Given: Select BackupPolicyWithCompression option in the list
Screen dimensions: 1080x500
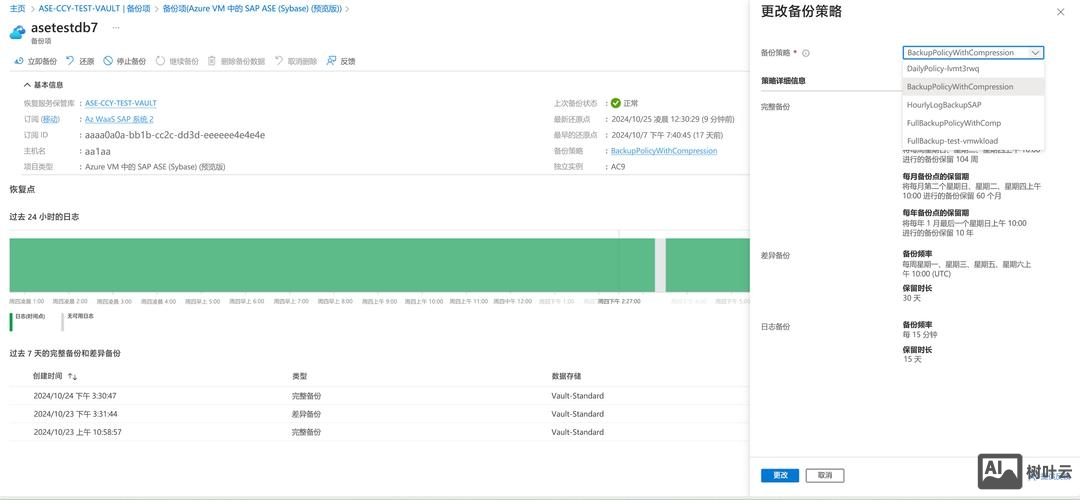Looking at the screenshot, I should pyautogui.click(x=973, y=87).
